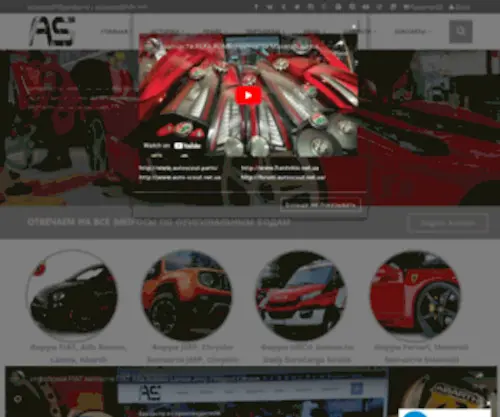Click the AS site logo
Viewport: 500px width, 417px height.
(52, 31)
